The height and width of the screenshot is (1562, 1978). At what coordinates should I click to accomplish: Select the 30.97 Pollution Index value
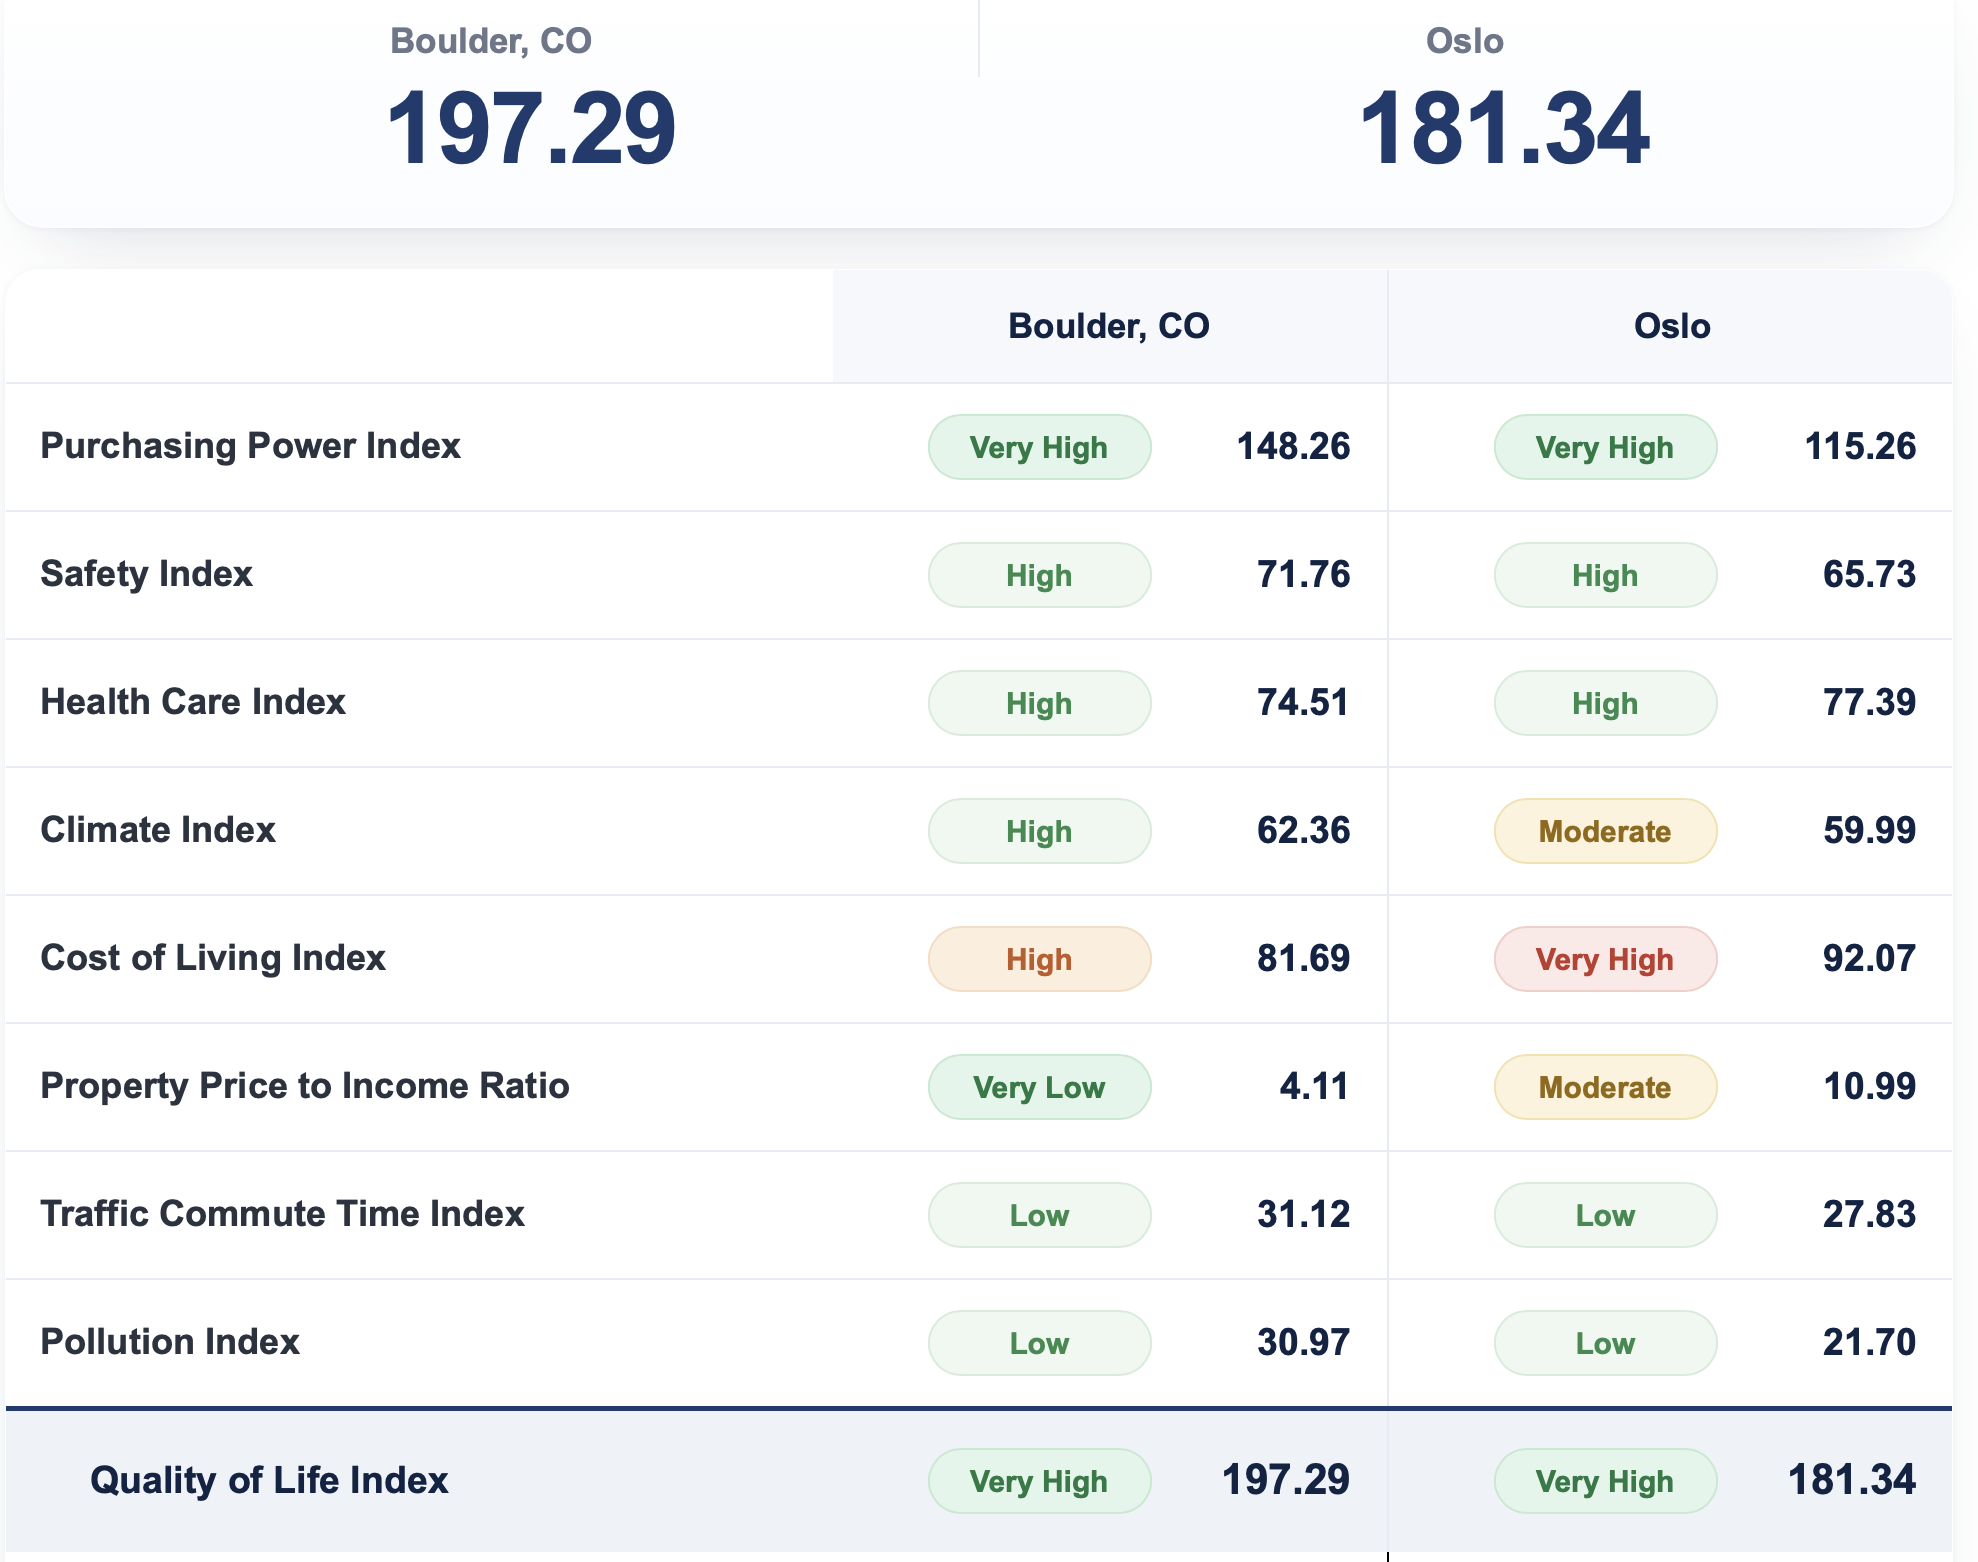pos(1304,1342)
